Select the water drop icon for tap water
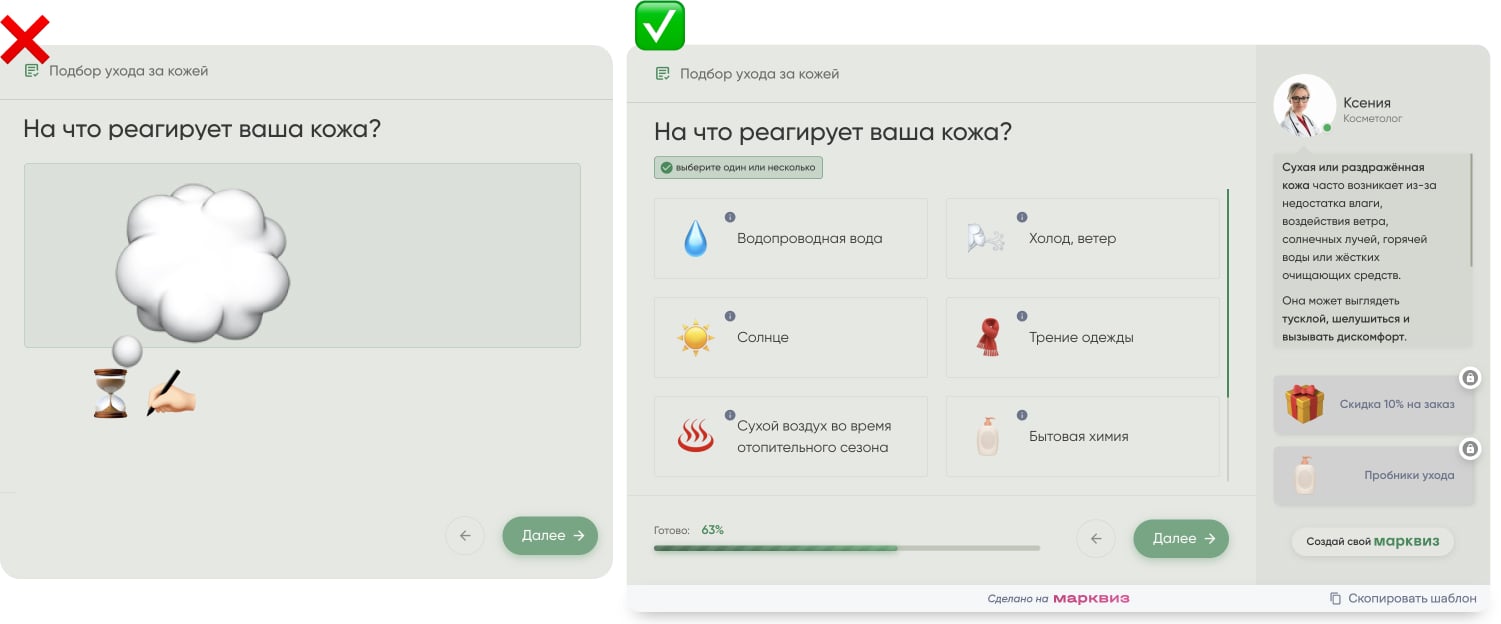This screenshot has height=624, width=1501. pos(695,238)
